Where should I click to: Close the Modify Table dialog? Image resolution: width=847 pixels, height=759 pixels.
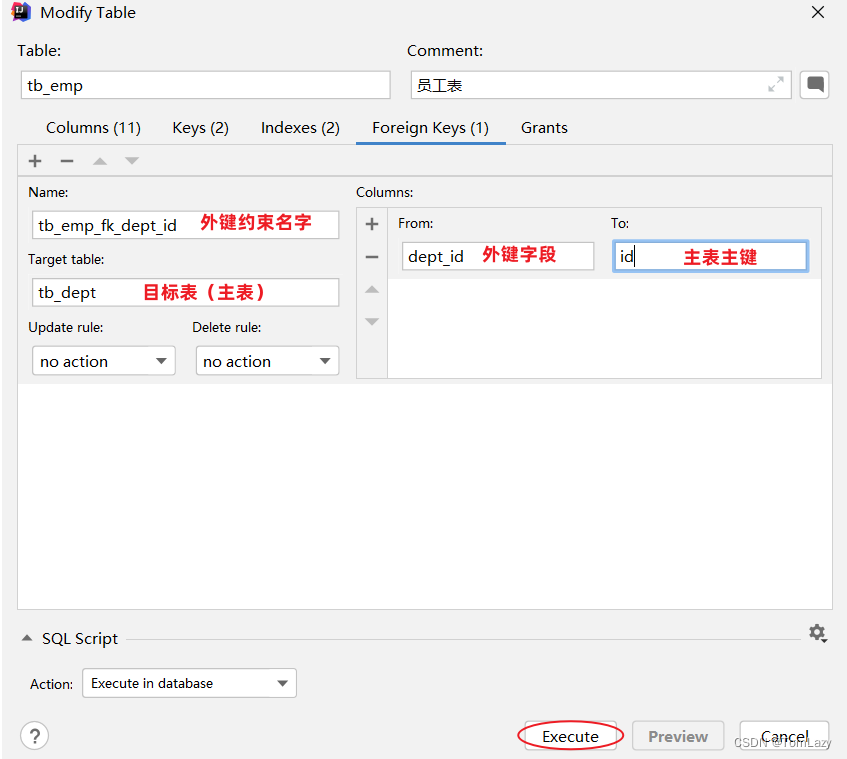pyautogui.click(x=818, y=12)
